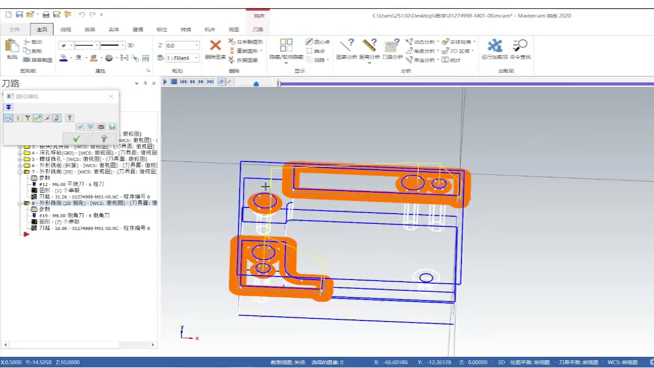654x368 pixels.
Task: Play the toolpath backplot simulation
Action: (165, 82)
